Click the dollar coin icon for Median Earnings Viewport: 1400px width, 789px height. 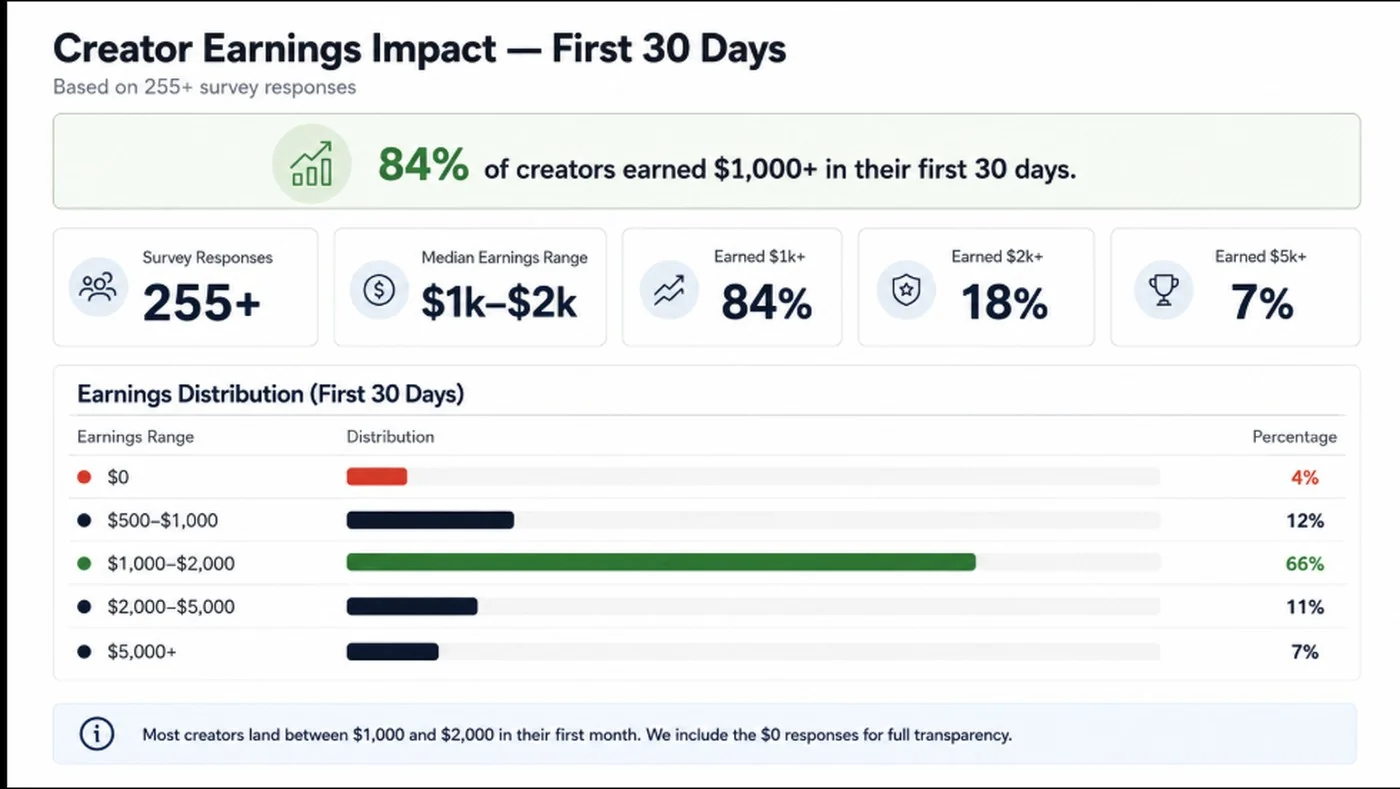point(379,290)
